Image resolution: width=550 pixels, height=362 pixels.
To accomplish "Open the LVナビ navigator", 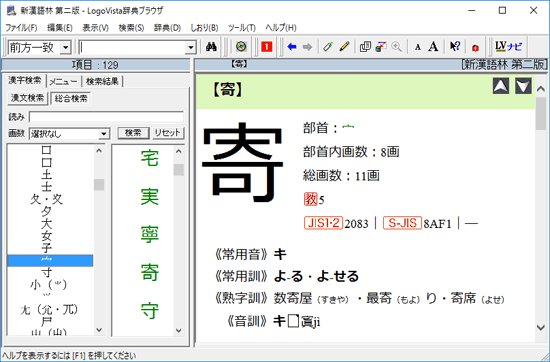I will pos(508,46).
